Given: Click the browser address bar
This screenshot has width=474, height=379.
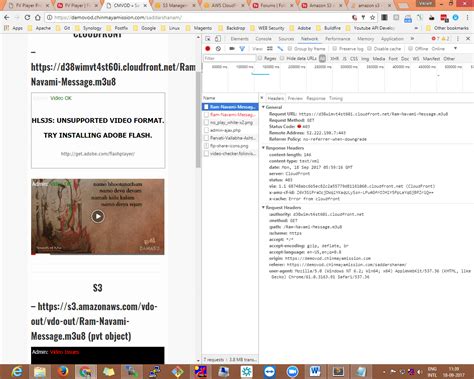Looking at the screenshot, I should (x=200, y=17).
